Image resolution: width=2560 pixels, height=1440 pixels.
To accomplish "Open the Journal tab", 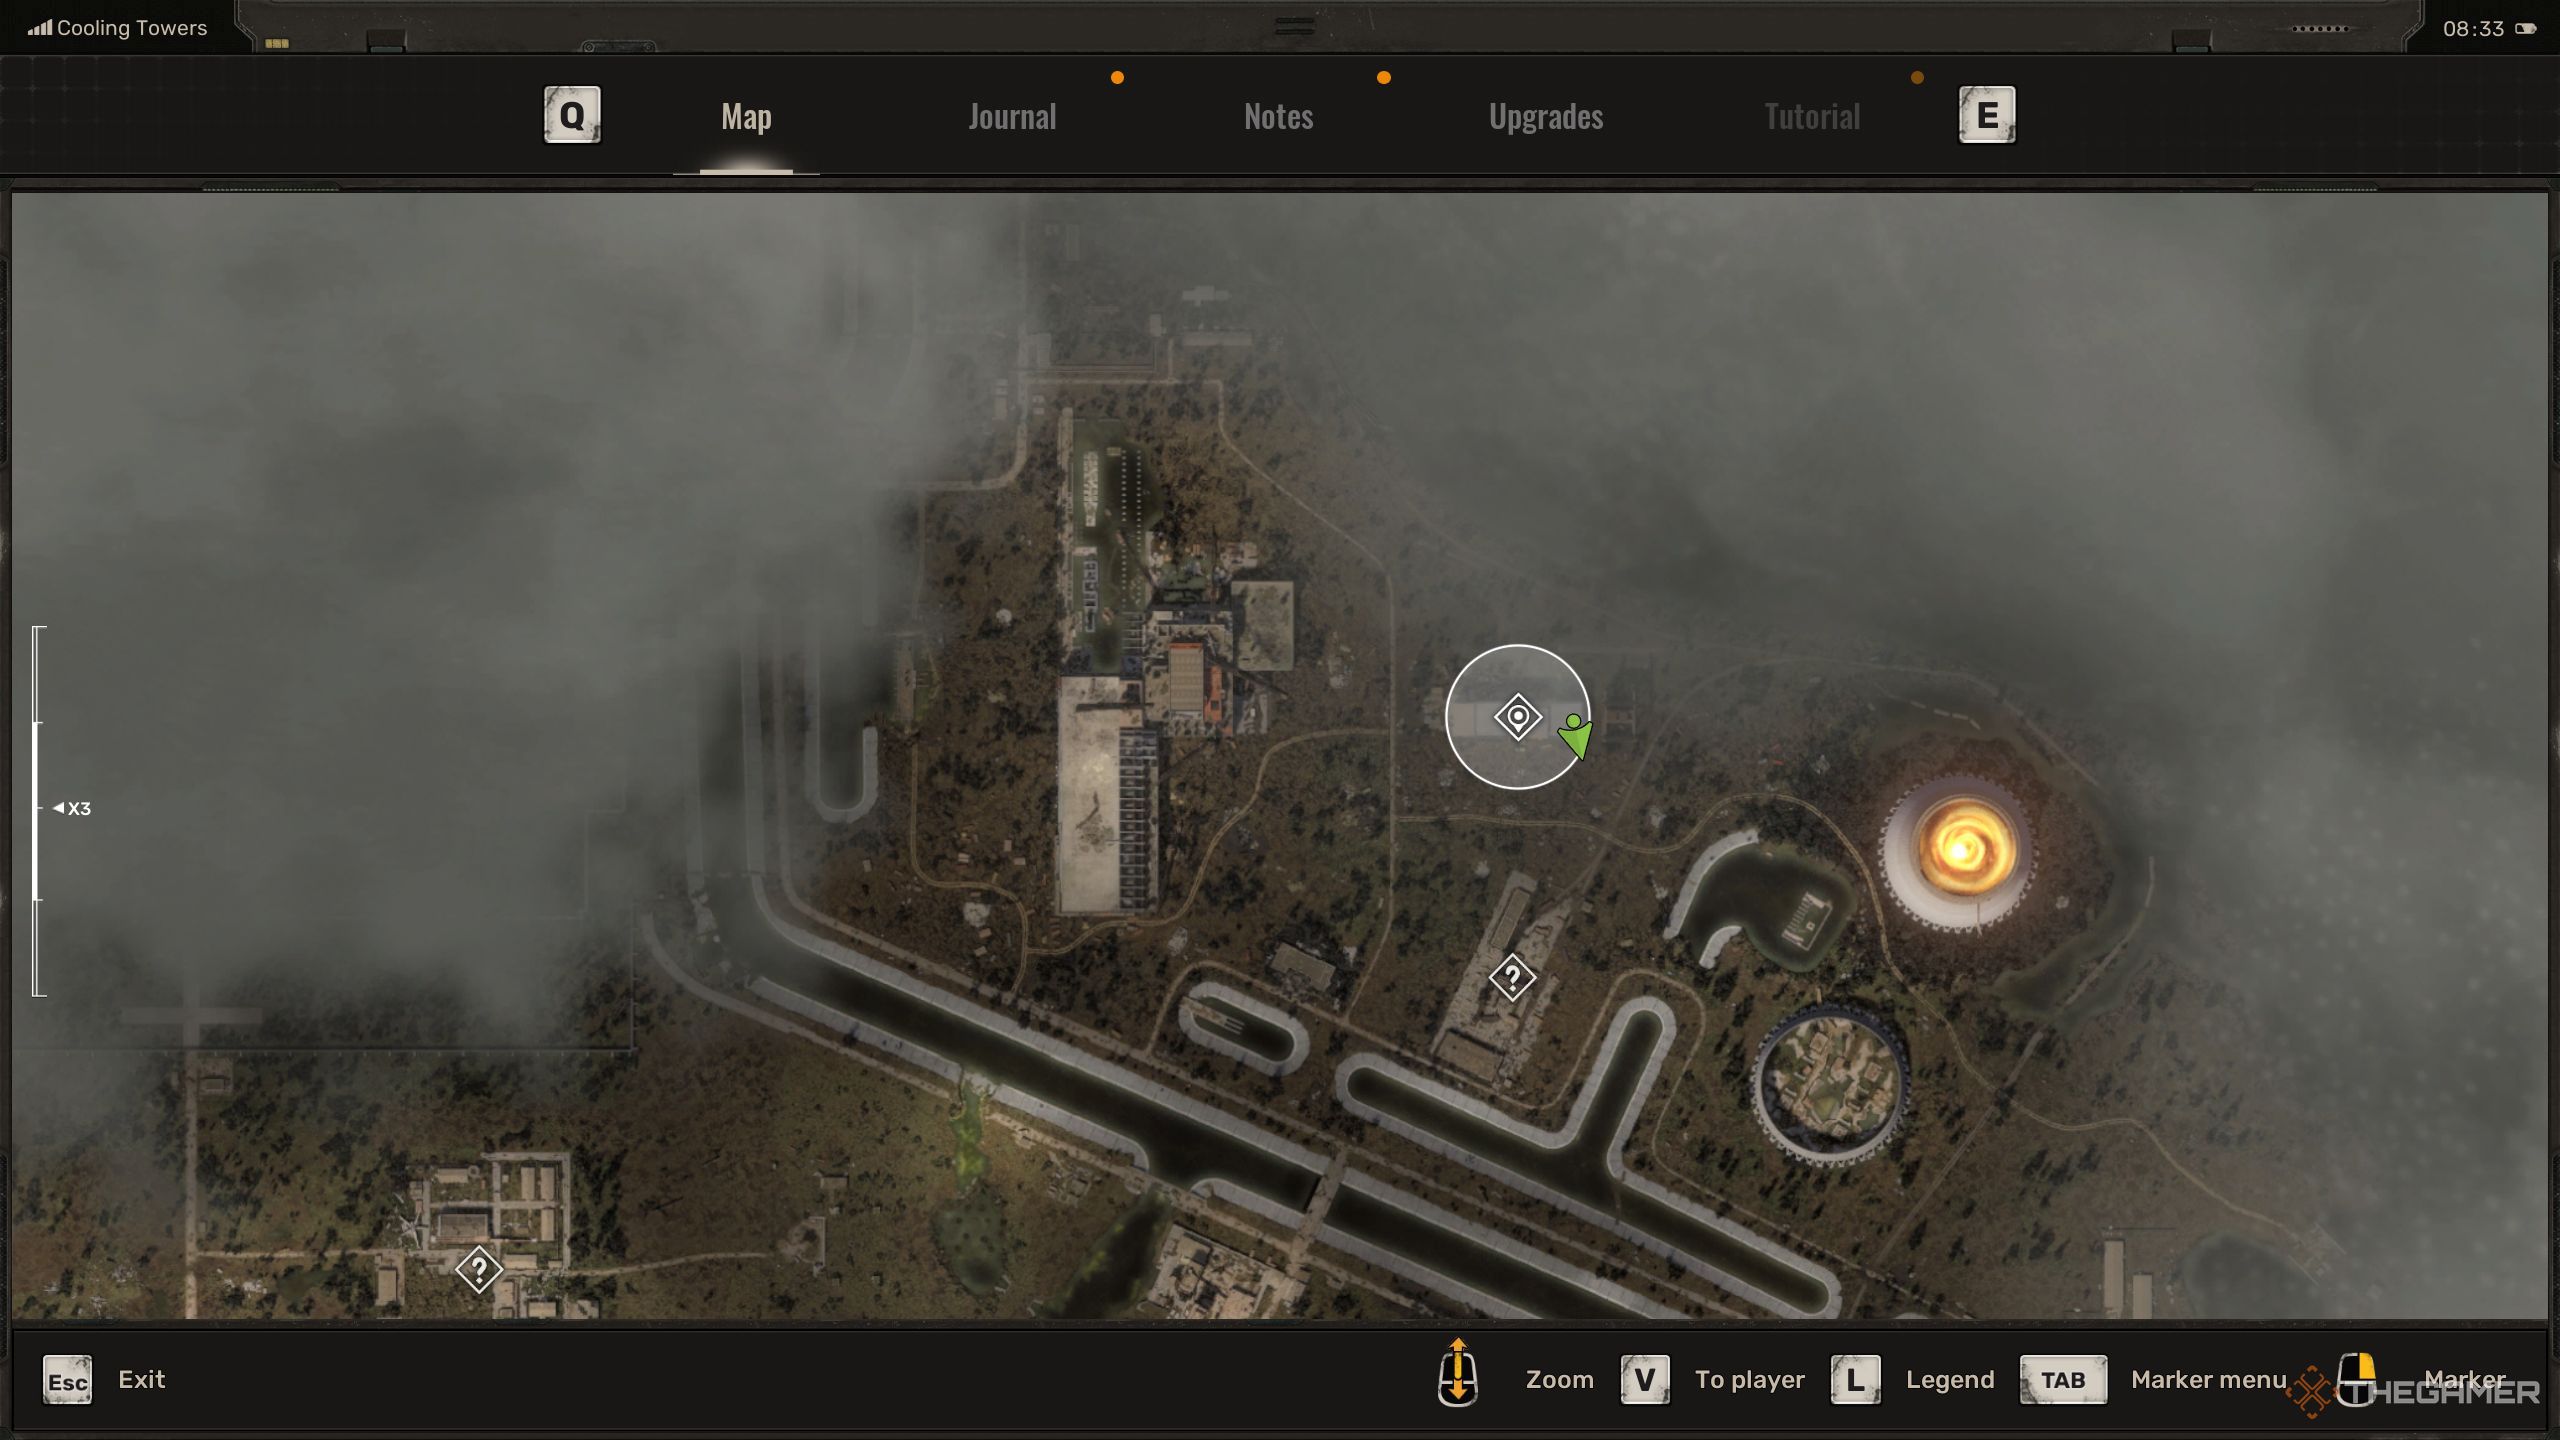I will coord(1011,114).
